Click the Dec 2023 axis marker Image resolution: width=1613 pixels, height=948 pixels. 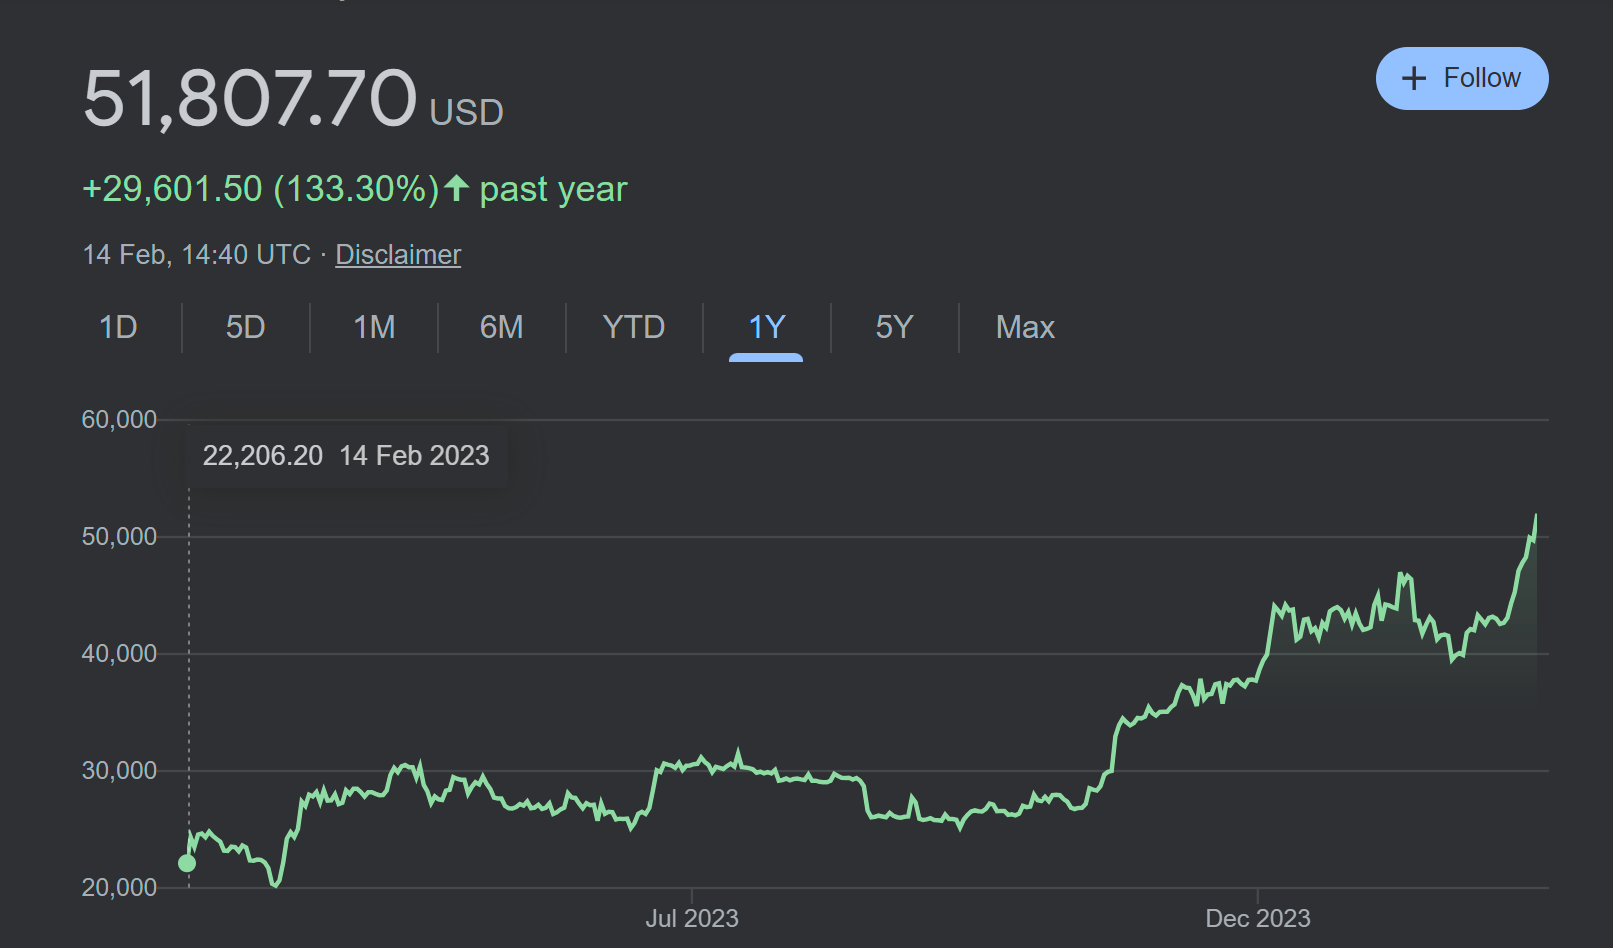tap(1257, 918)
